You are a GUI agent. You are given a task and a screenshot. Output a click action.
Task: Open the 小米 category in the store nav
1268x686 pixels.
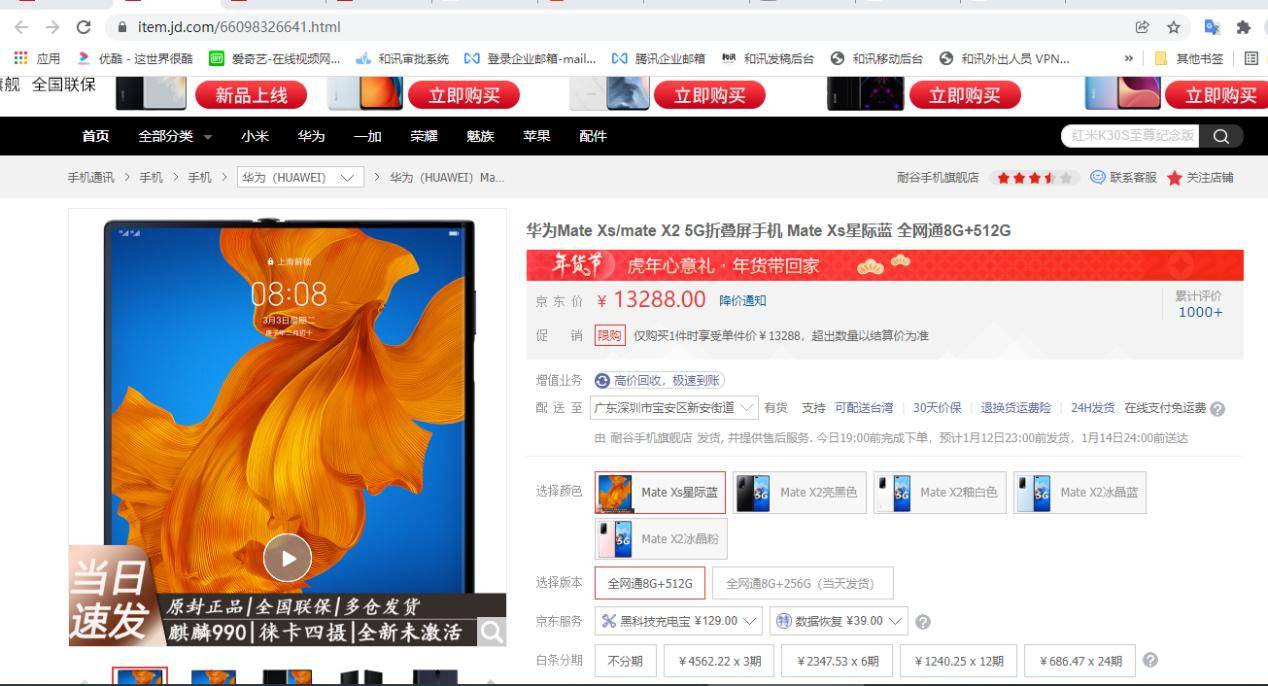(254, 136)
